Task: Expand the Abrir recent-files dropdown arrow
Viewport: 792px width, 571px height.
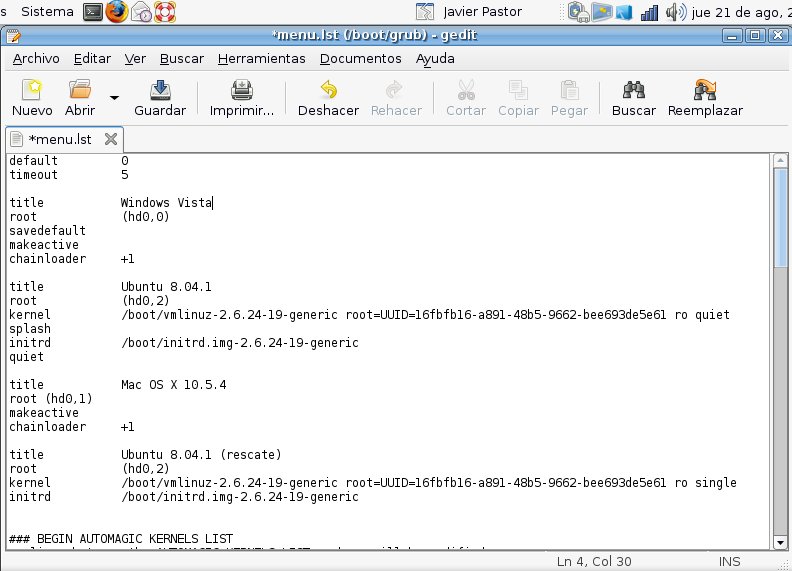Action: click(x=115, y=98)
